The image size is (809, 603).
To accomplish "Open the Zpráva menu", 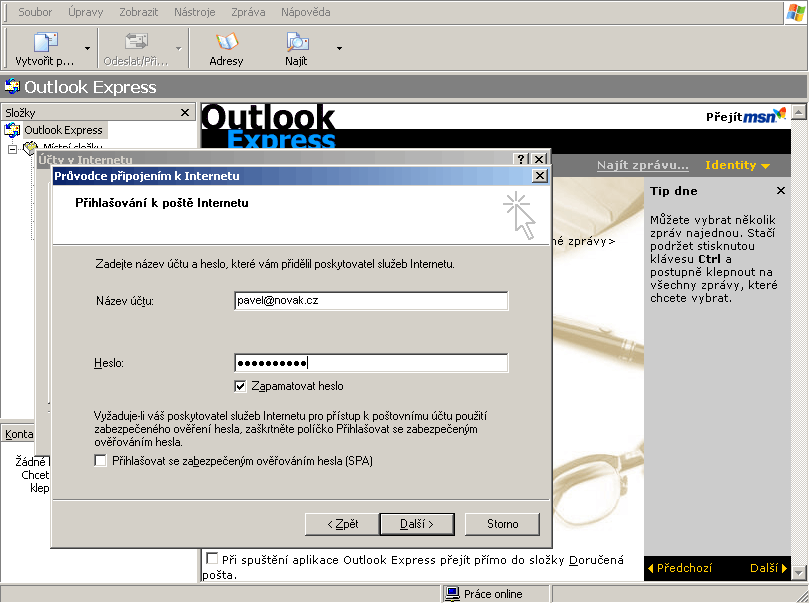I will point(248,12).
